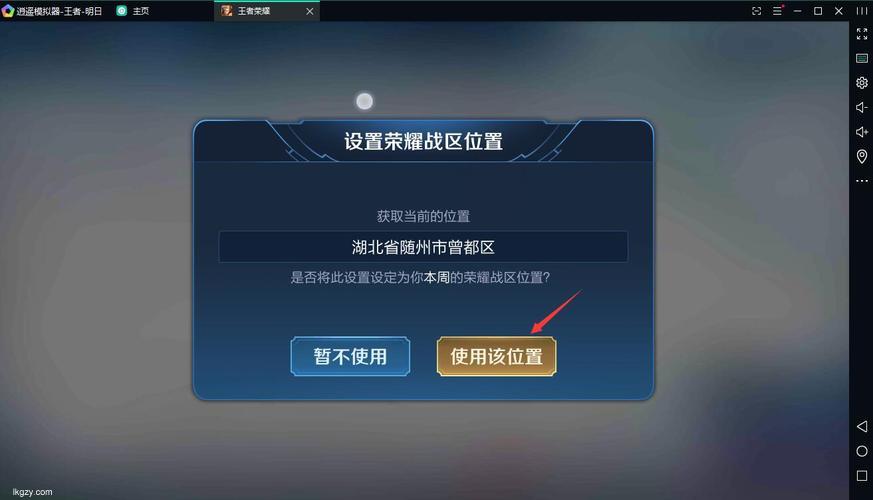The height and width of the screenshot is (500, 873).
Task: Click the fullscreen icon in right sidebar
Action: (x=862, y=34)
